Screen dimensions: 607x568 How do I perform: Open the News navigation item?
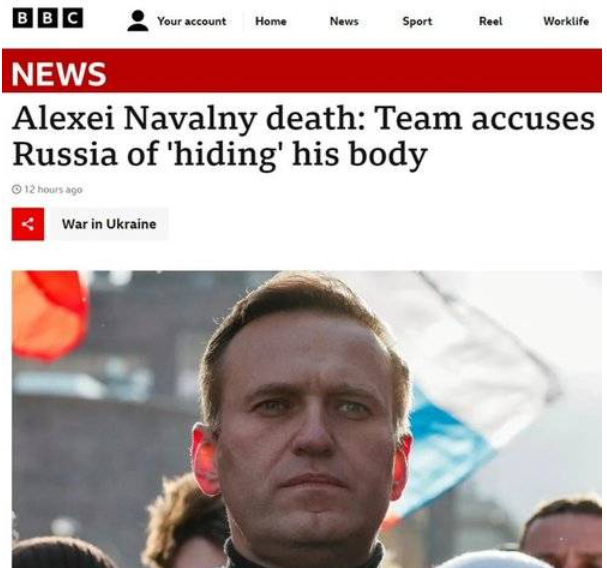[x=344, y=21]
